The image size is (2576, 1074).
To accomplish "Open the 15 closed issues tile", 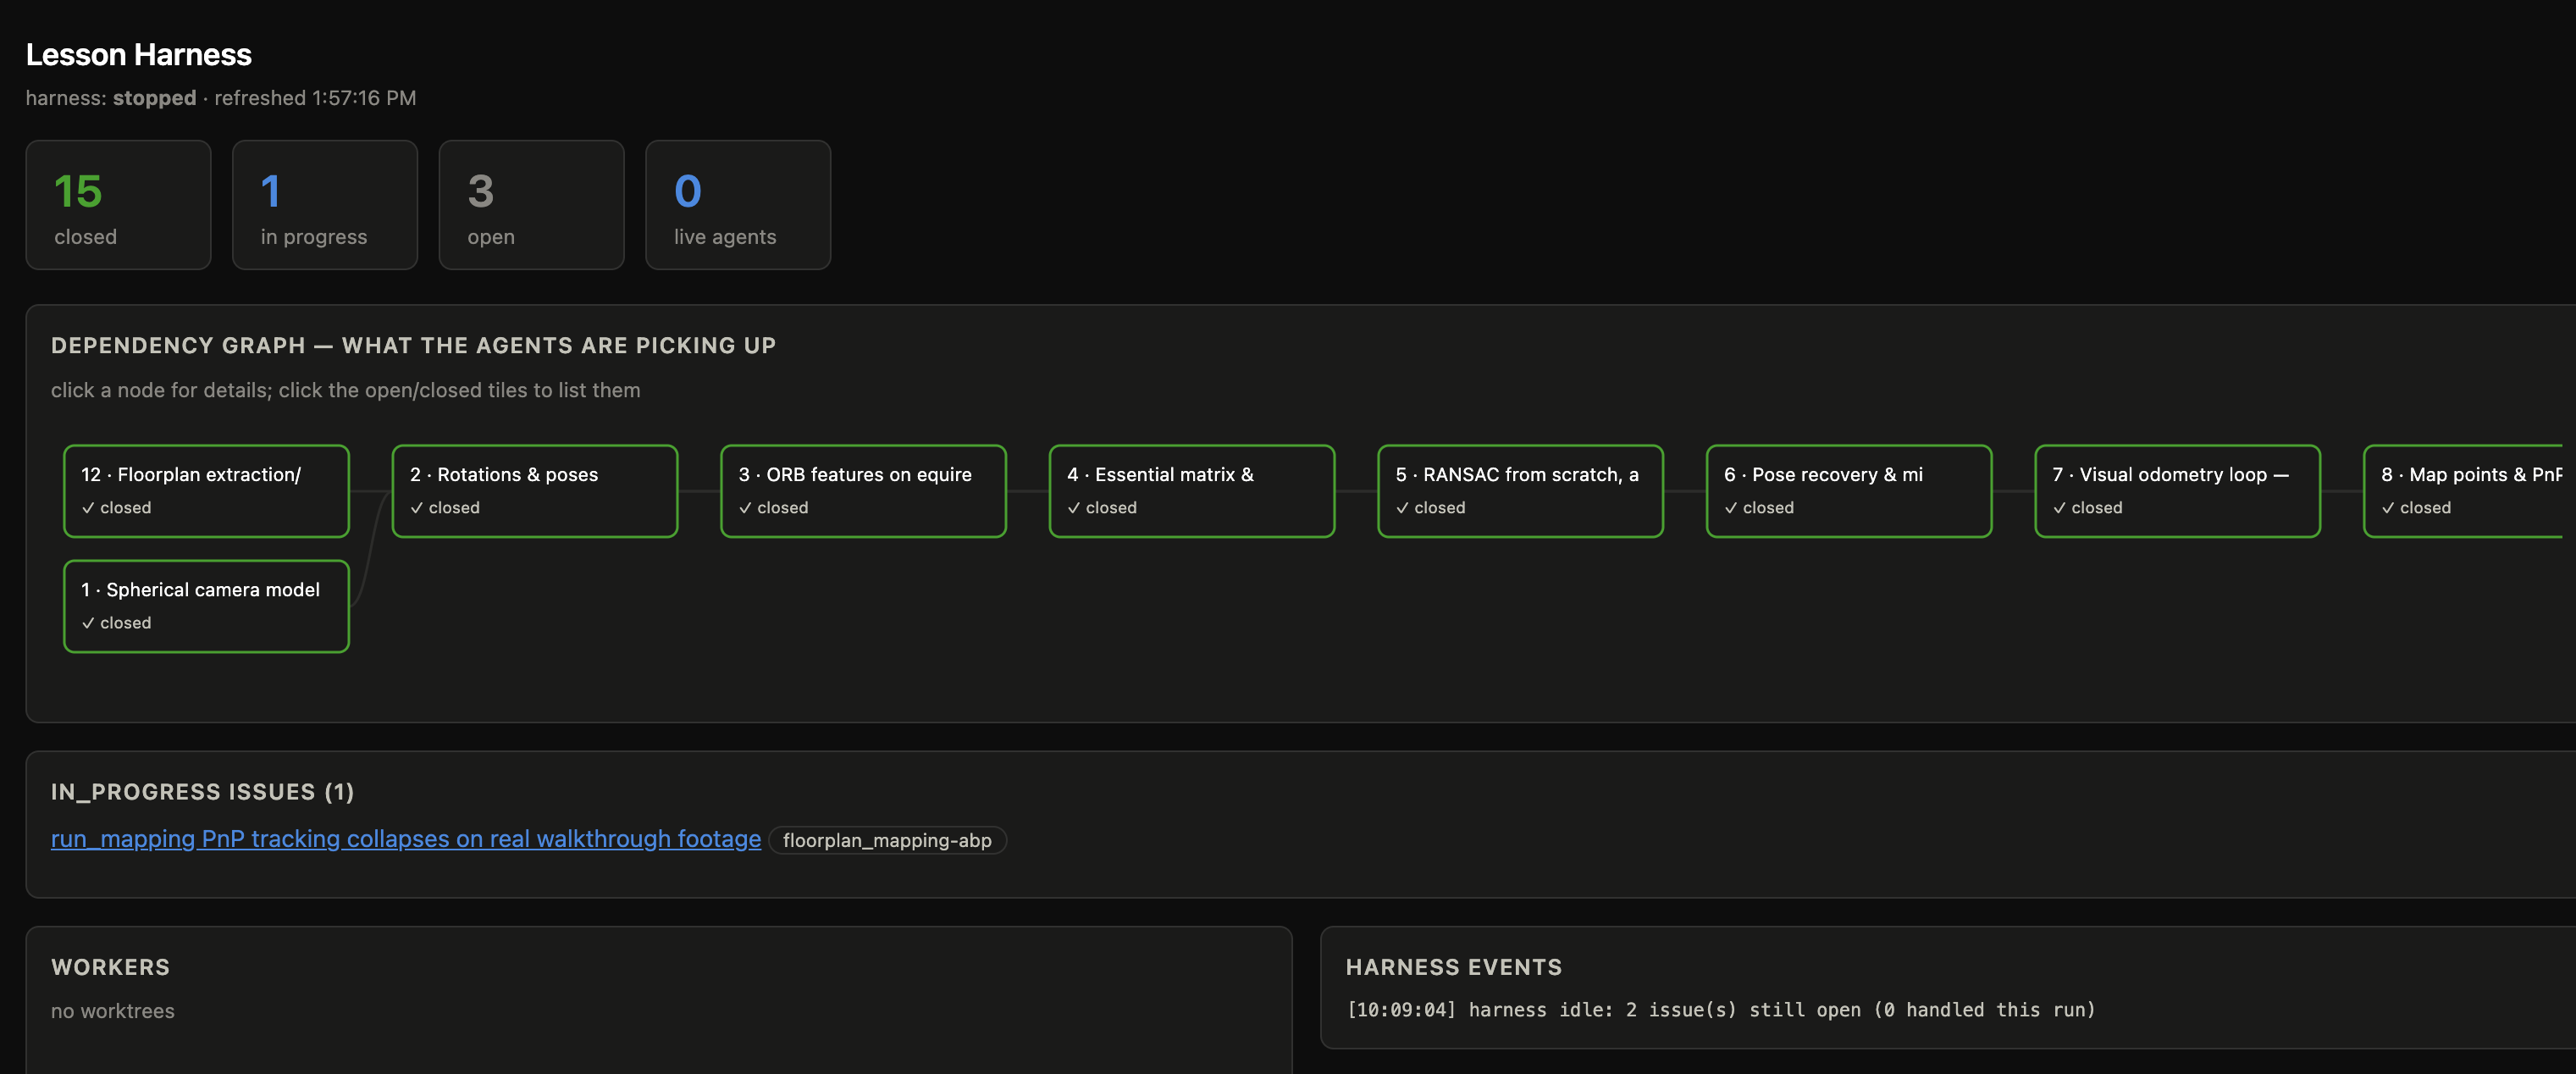I will point(118,205).
